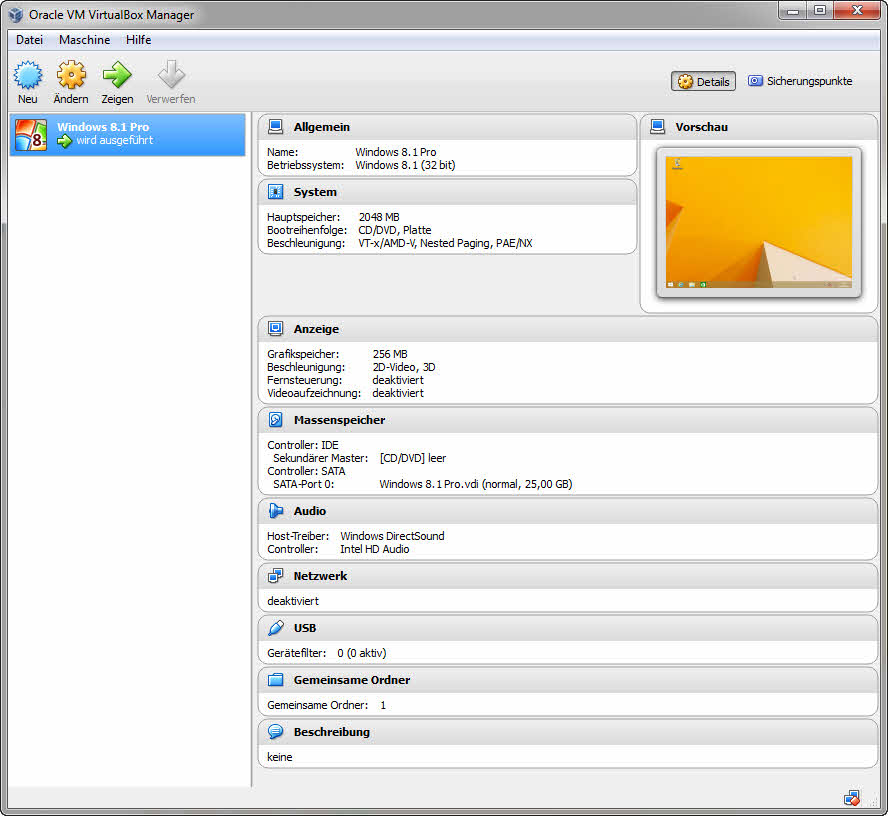Open settings with the Ändern gear icon
Viewport: 888px width, 816px height.
point(71,75)
